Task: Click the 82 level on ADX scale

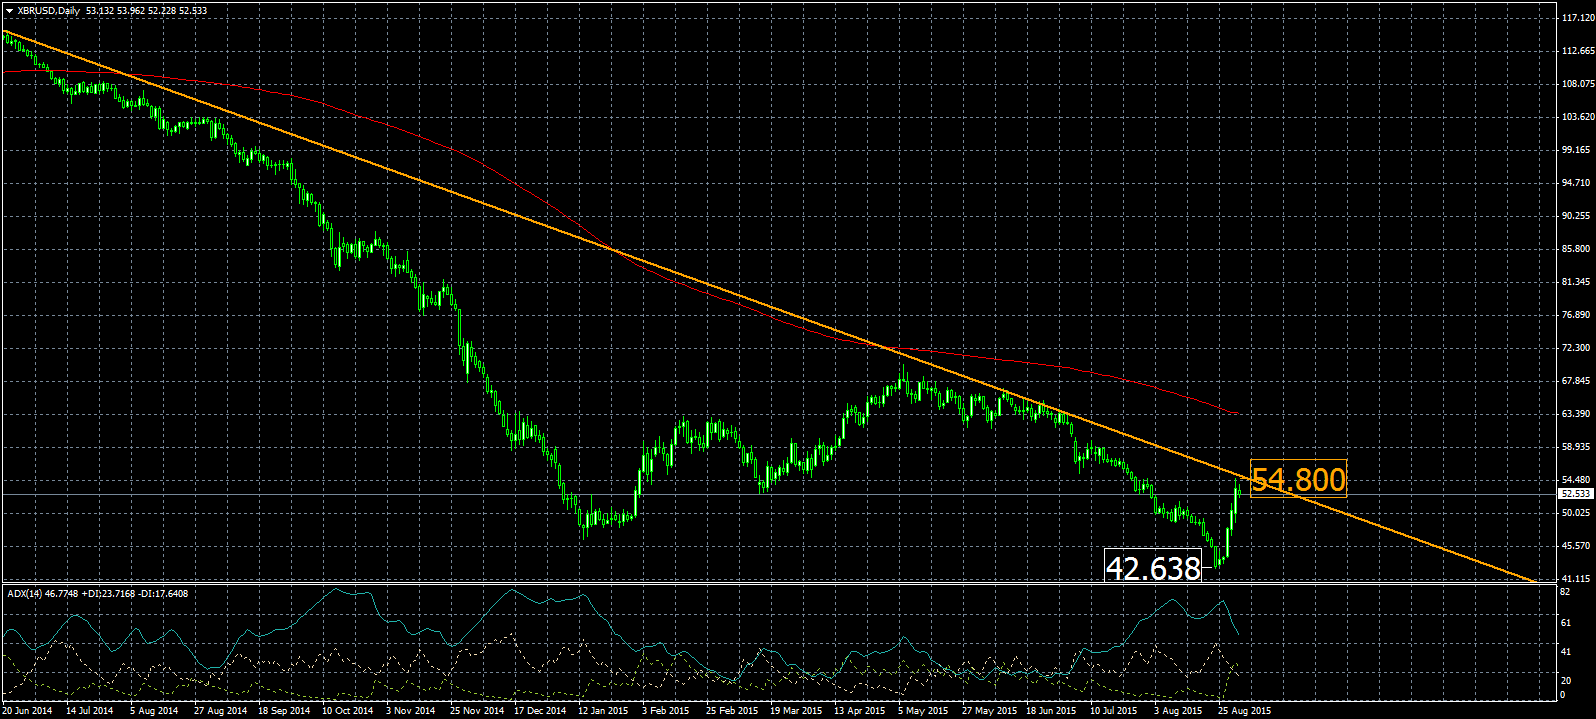Action: click(x=1565, y=593)
